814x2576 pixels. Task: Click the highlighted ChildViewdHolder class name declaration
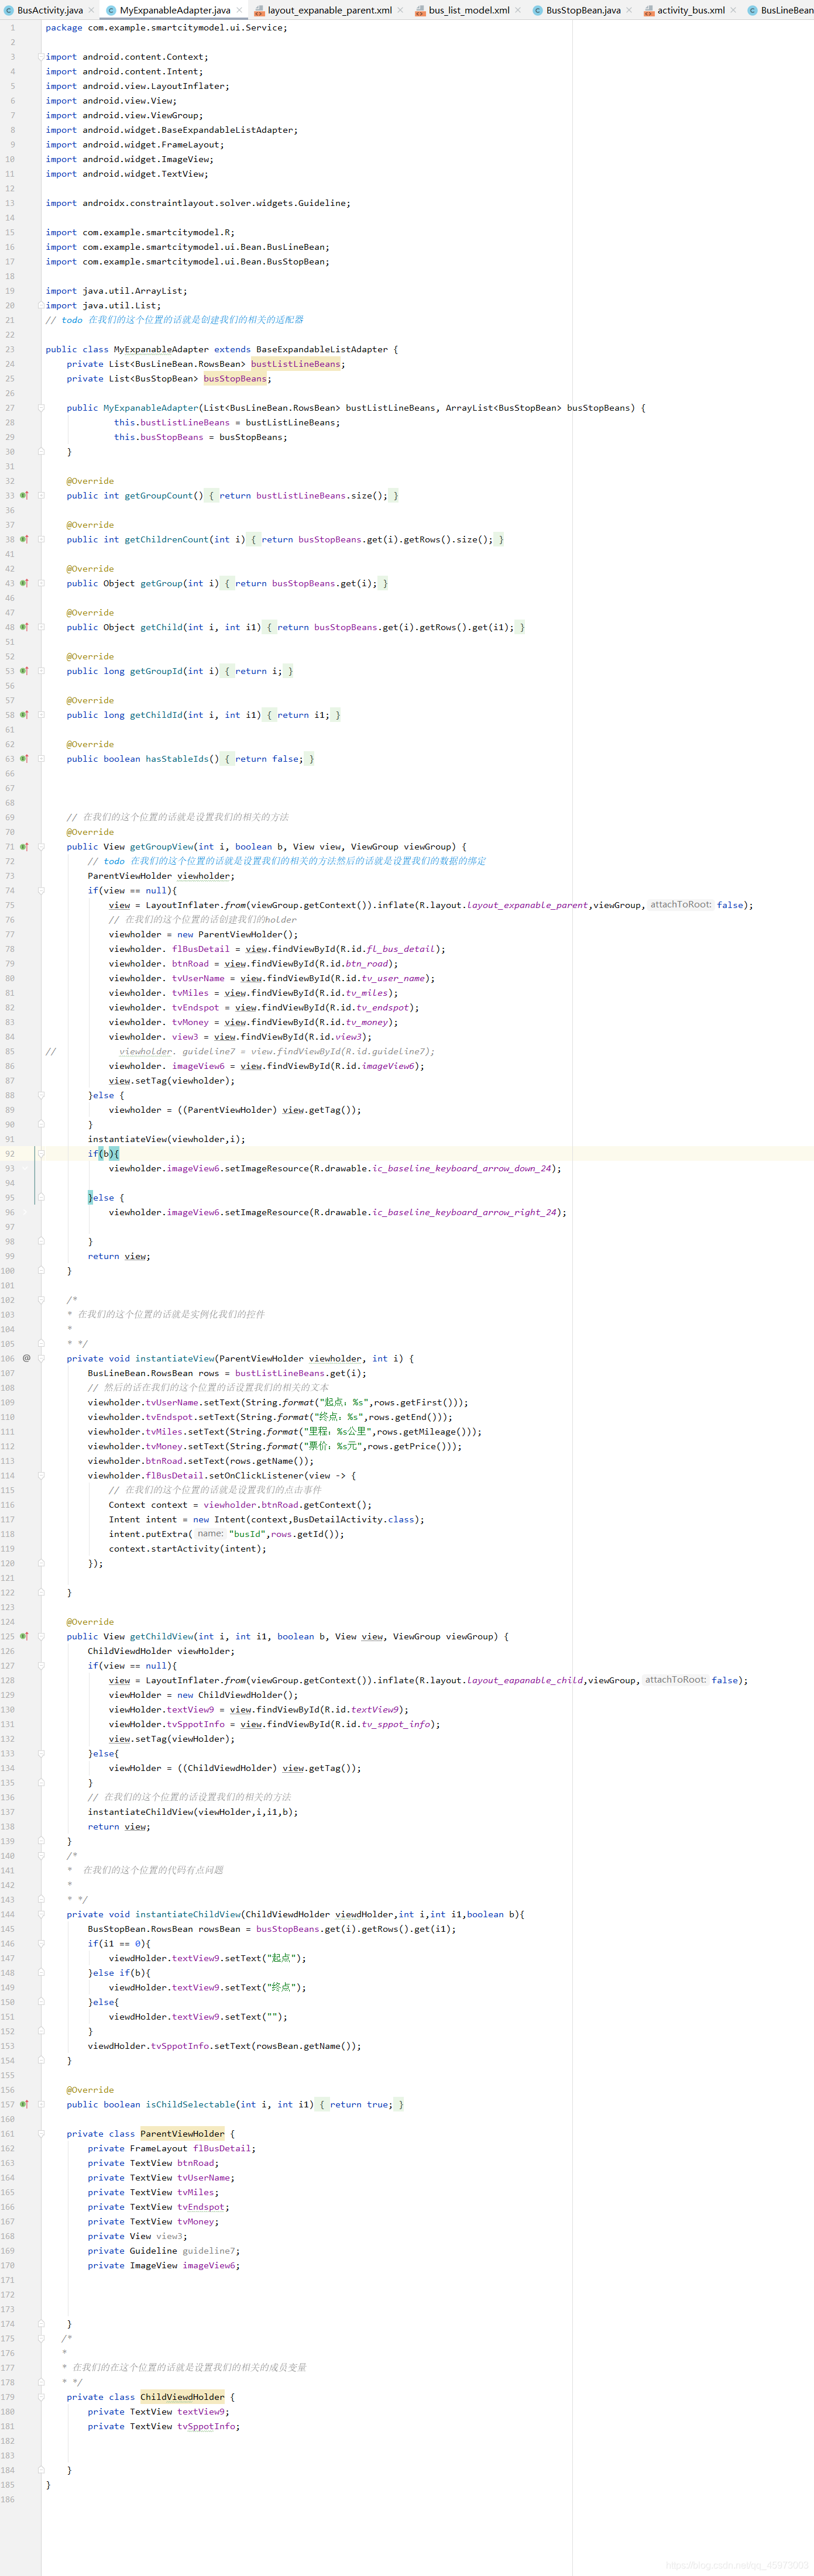click(182, 2397)
